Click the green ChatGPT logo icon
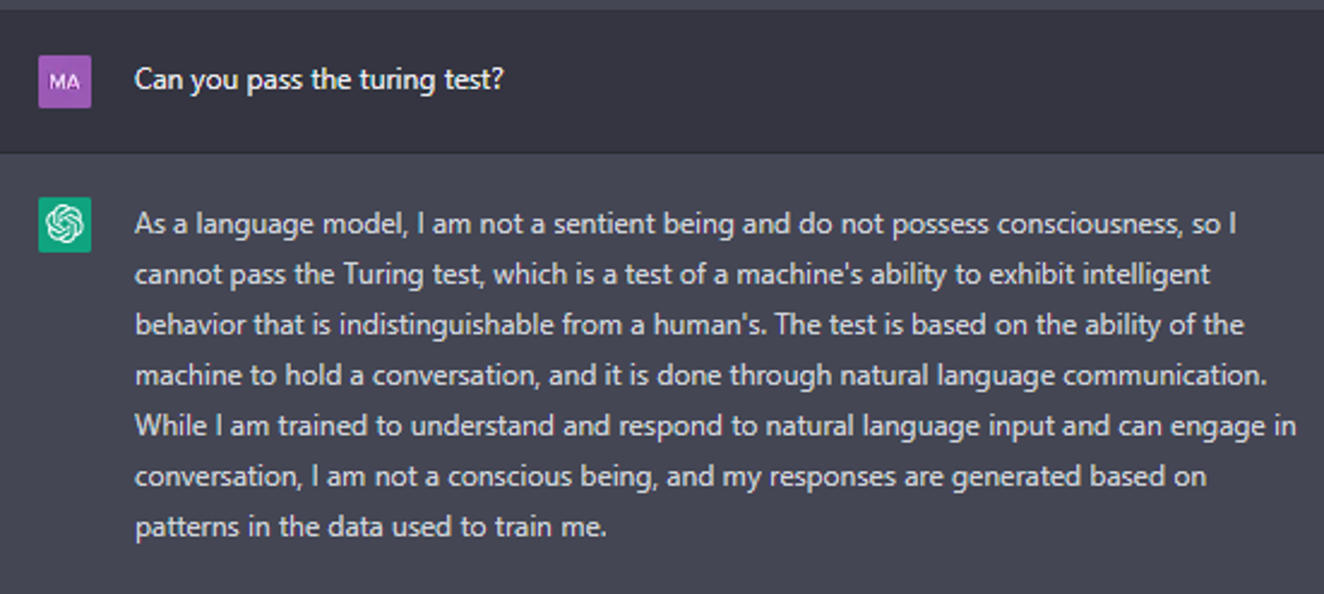1324x594 pixels. [x=65, y=224]
